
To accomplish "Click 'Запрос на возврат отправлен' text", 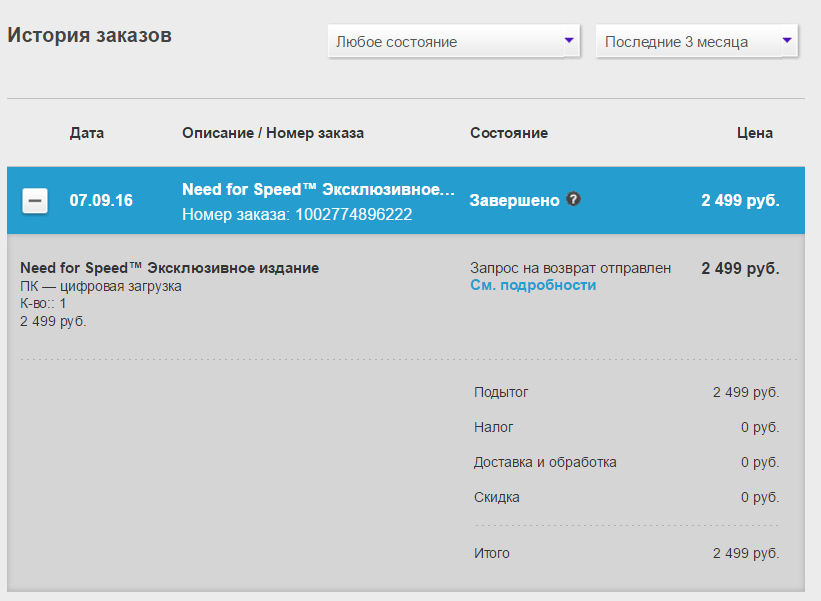I will (570, 268).
